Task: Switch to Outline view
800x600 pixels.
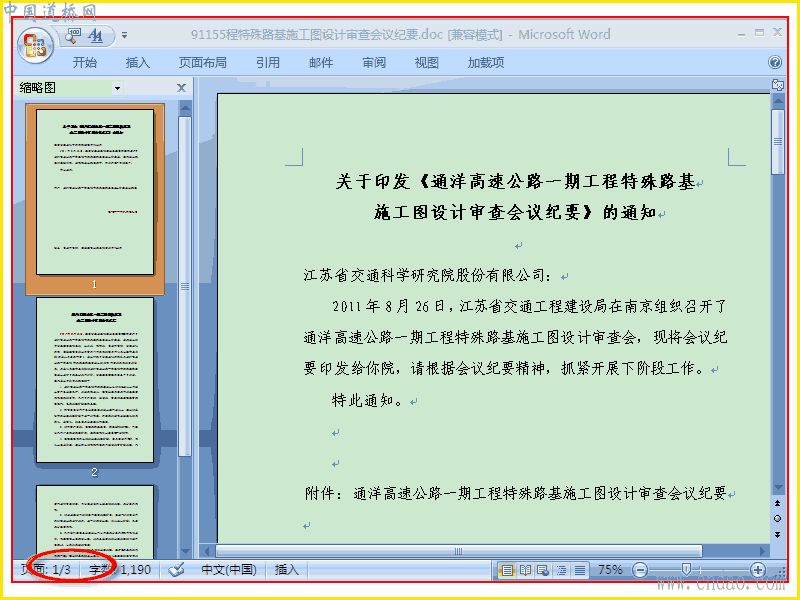Action: tap(561, 570)
